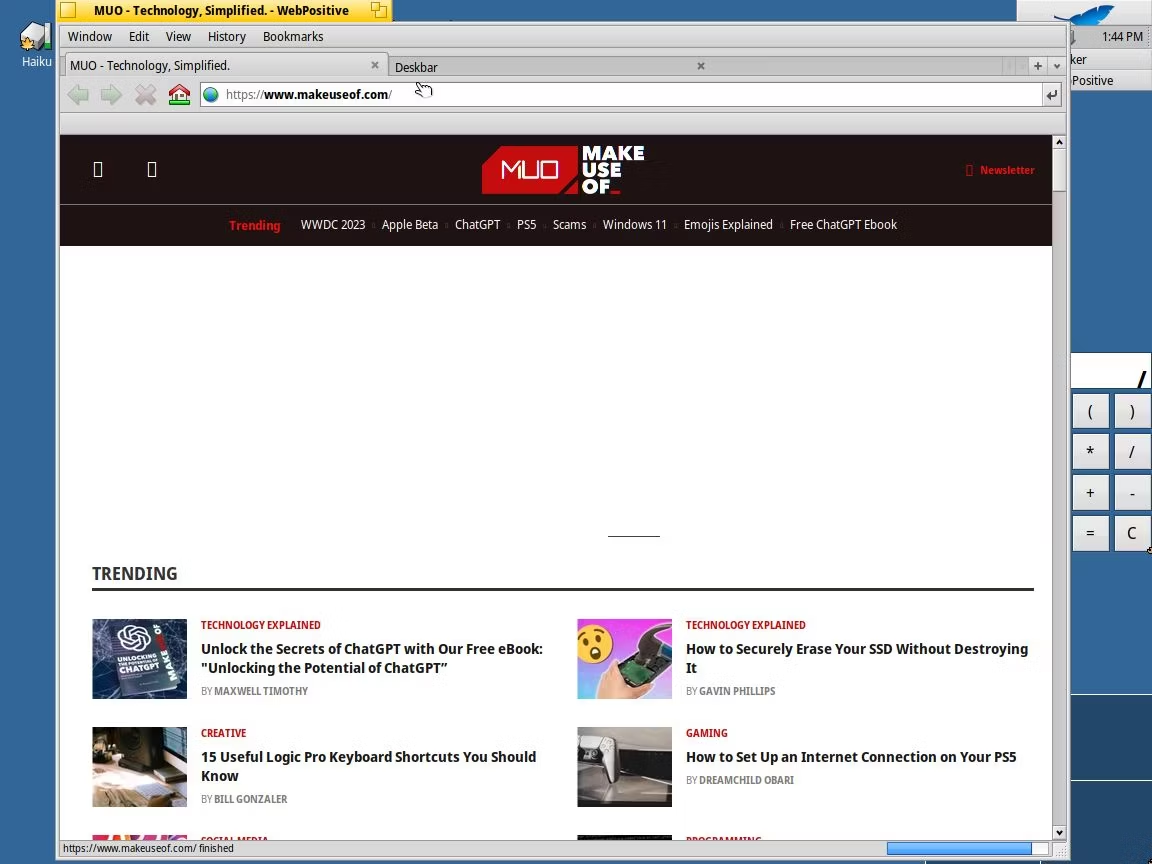
Task: Open the ChatGPT eBook article thumbnail
Action: tap(140, 659)
